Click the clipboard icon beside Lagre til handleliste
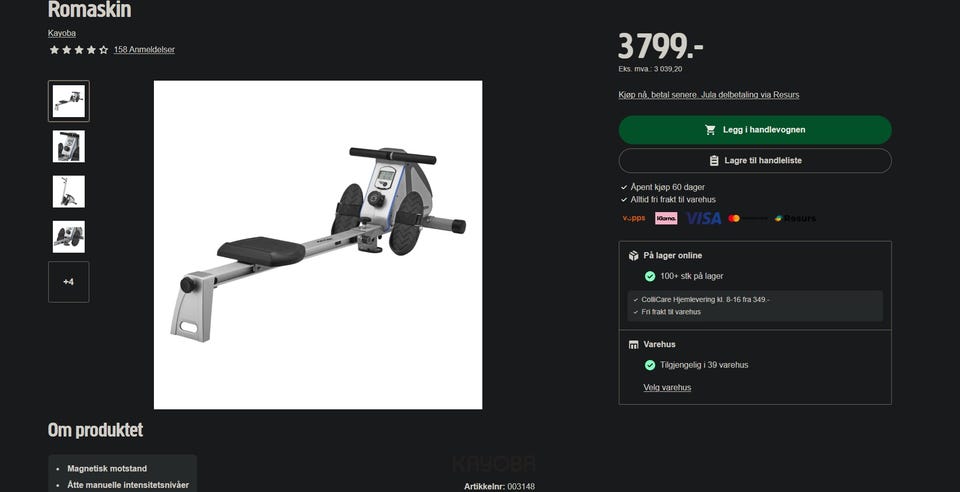Screen dimensions: 960x492 (714, 160)
